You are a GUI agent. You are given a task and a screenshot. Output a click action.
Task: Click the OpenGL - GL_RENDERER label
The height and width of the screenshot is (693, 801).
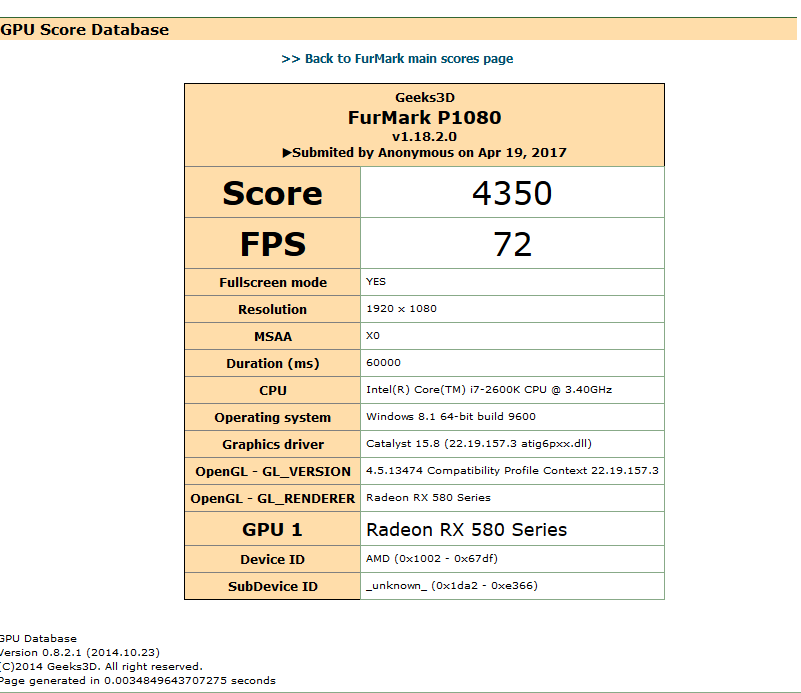tap(273, 499)
